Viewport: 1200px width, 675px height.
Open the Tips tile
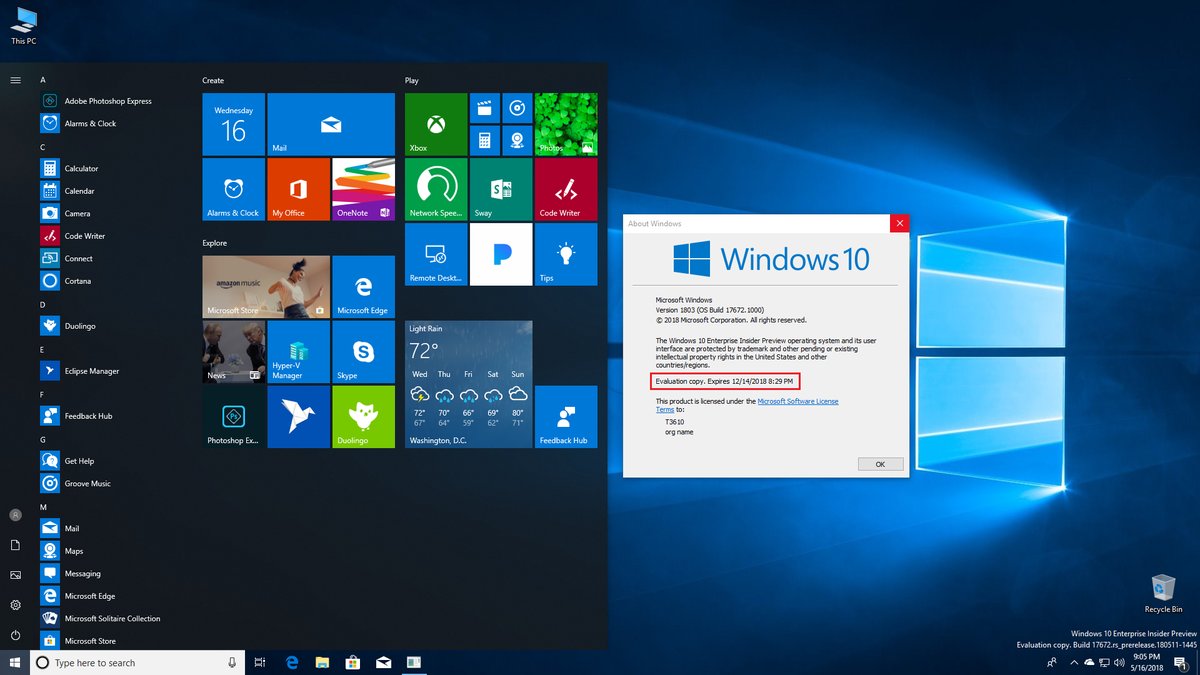pos(566,255)
